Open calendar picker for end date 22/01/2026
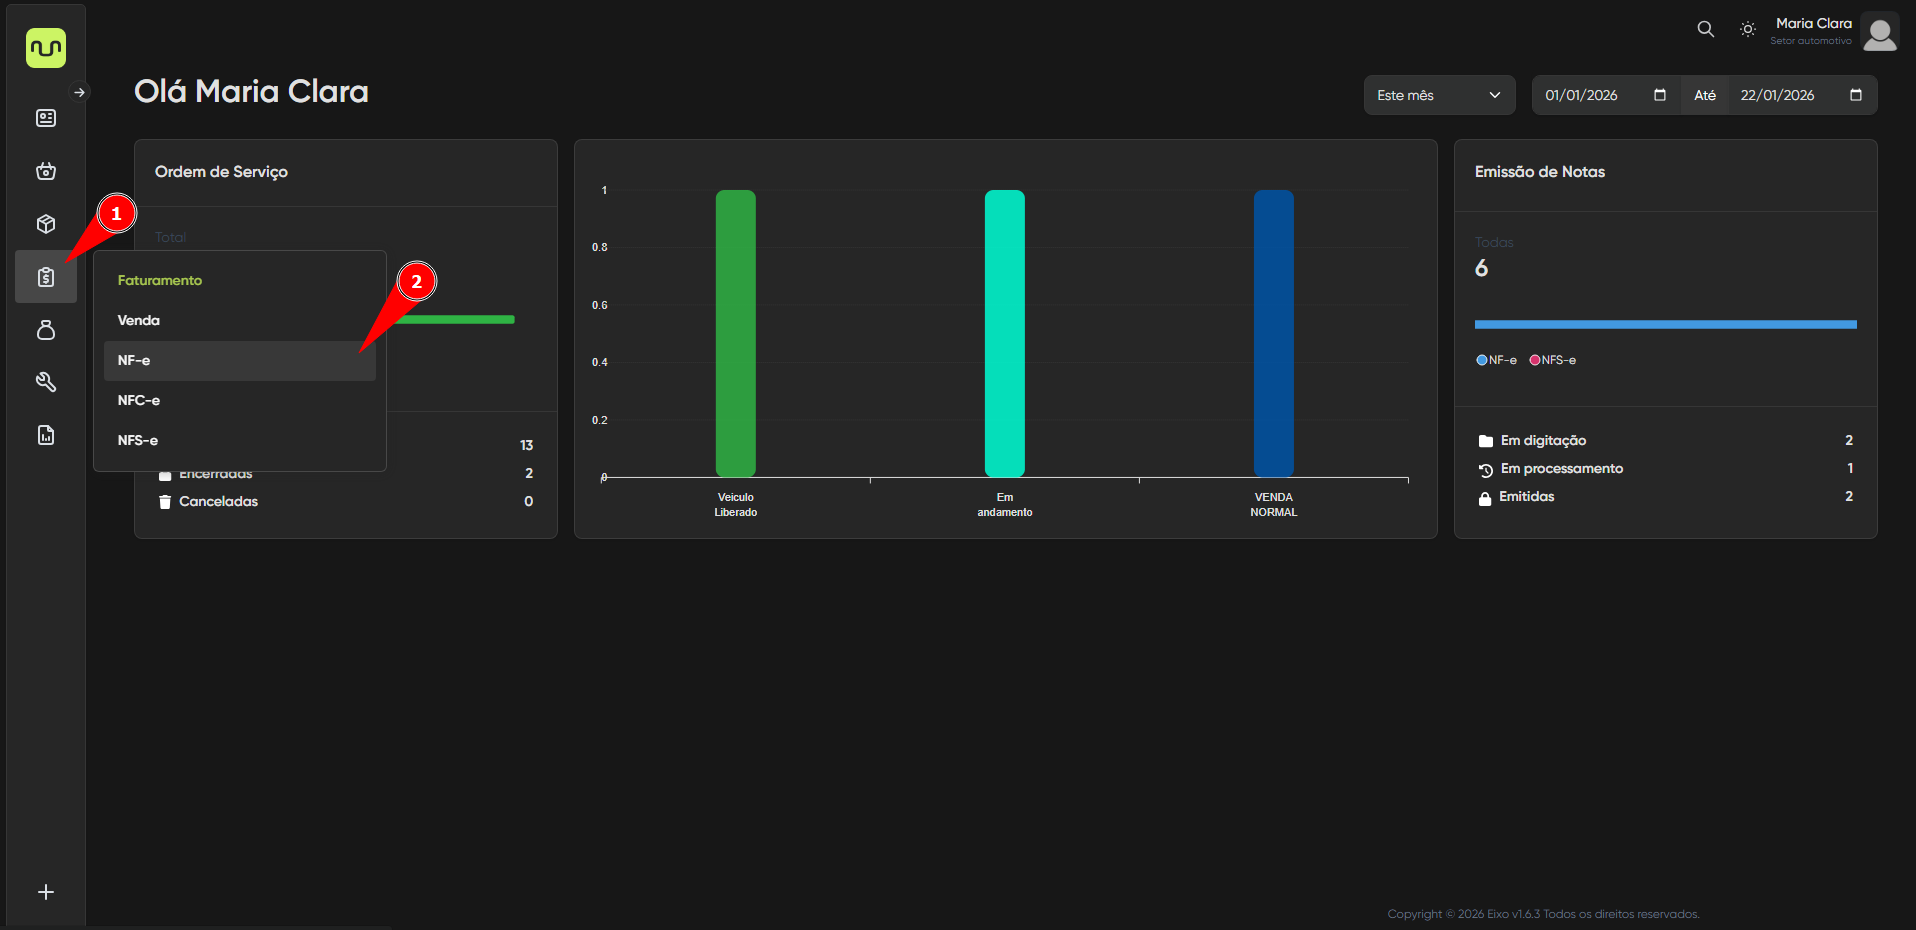 click(1855, 95)
